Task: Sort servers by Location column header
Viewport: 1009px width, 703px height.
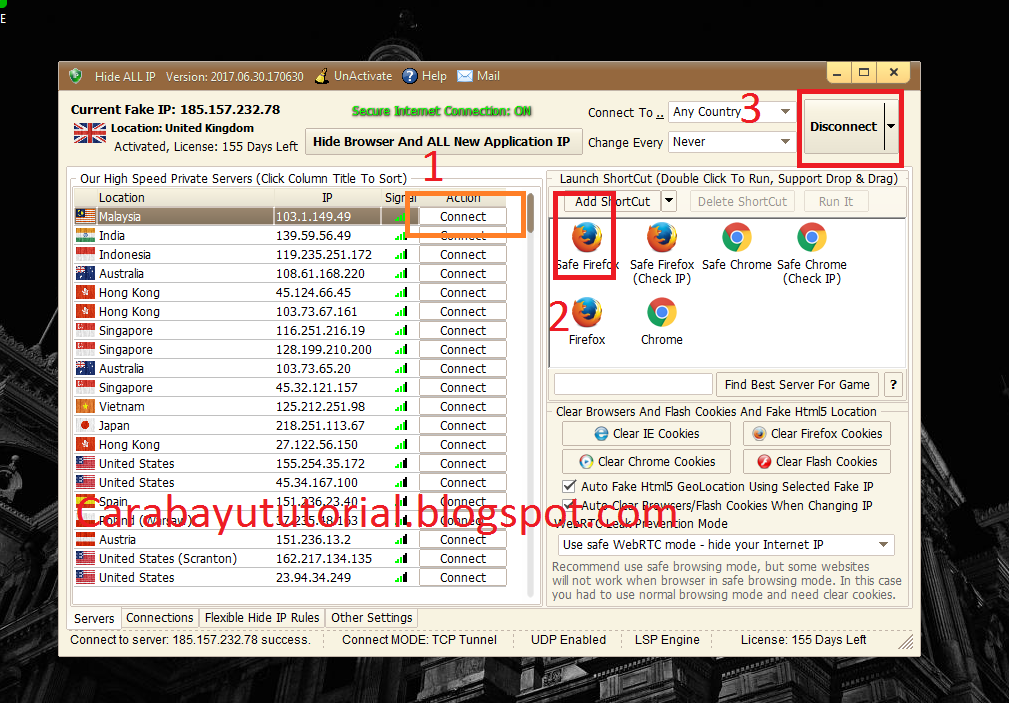Action: (185, 198)
